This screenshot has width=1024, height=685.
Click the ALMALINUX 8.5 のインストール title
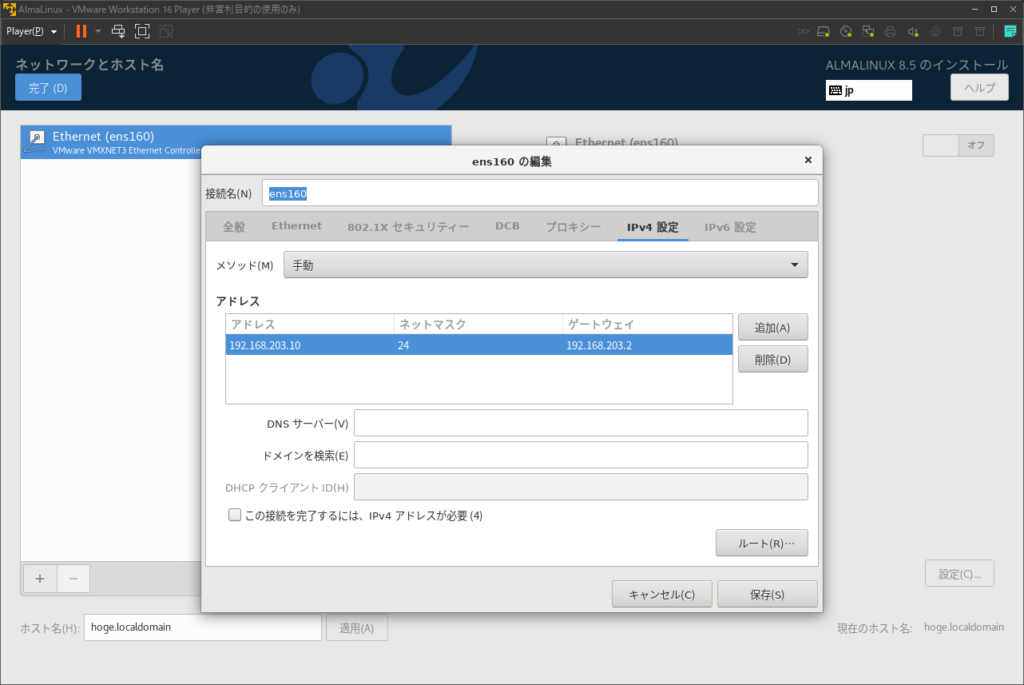(x=916, y=65)
